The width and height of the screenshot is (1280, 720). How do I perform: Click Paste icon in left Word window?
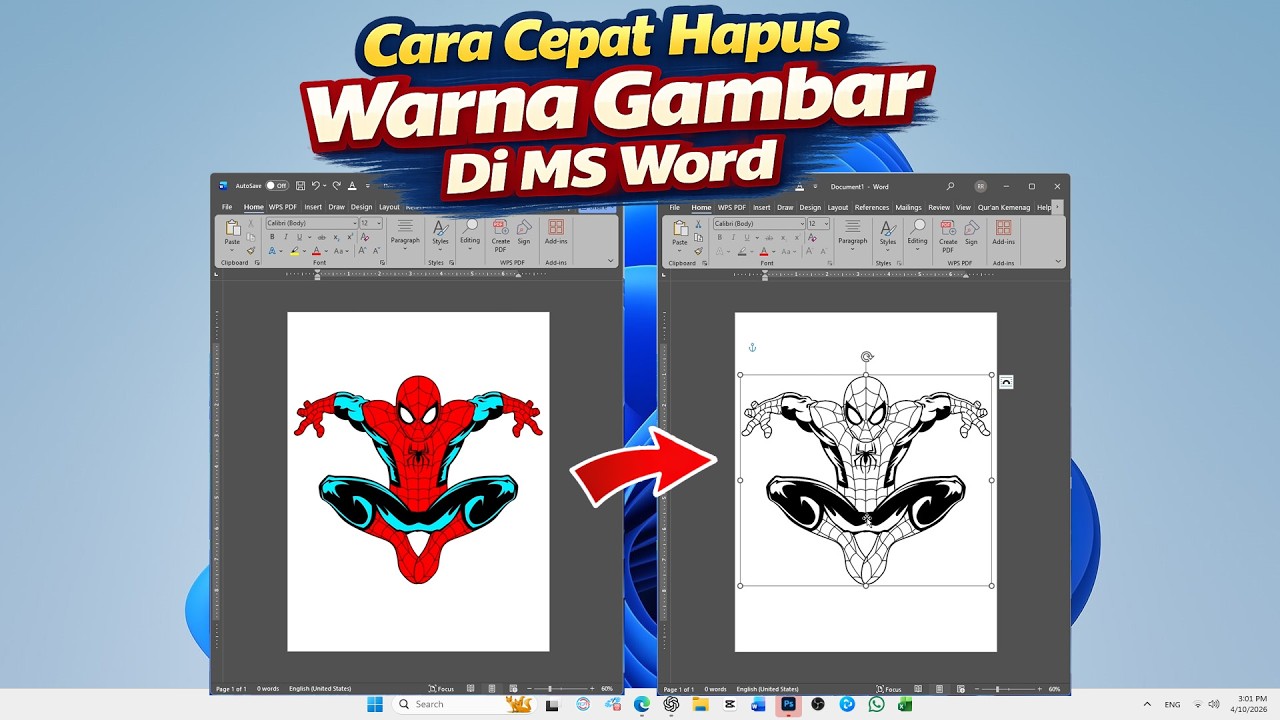tap(233, 228)
